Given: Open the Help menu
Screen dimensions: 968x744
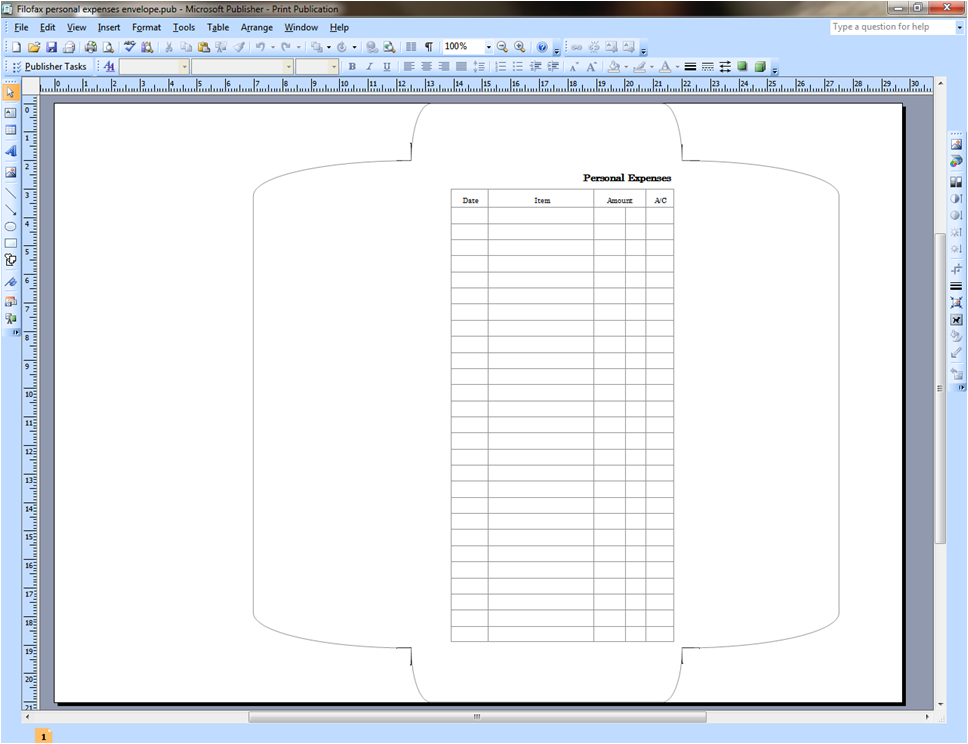Looking at the screenshot, I should (x=339, y=27).
